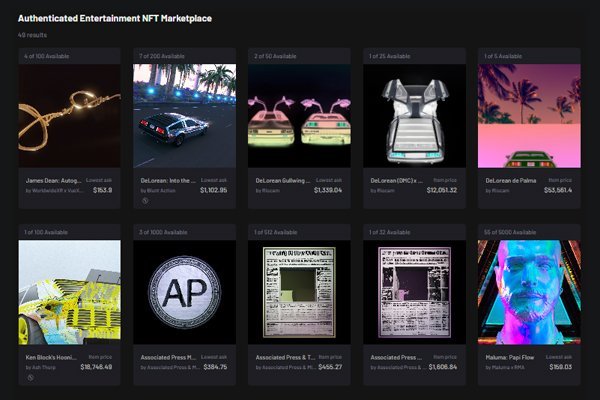Click the 'DeLorean: Into the ...' title

pyautogui.click(x=168, y=180)
